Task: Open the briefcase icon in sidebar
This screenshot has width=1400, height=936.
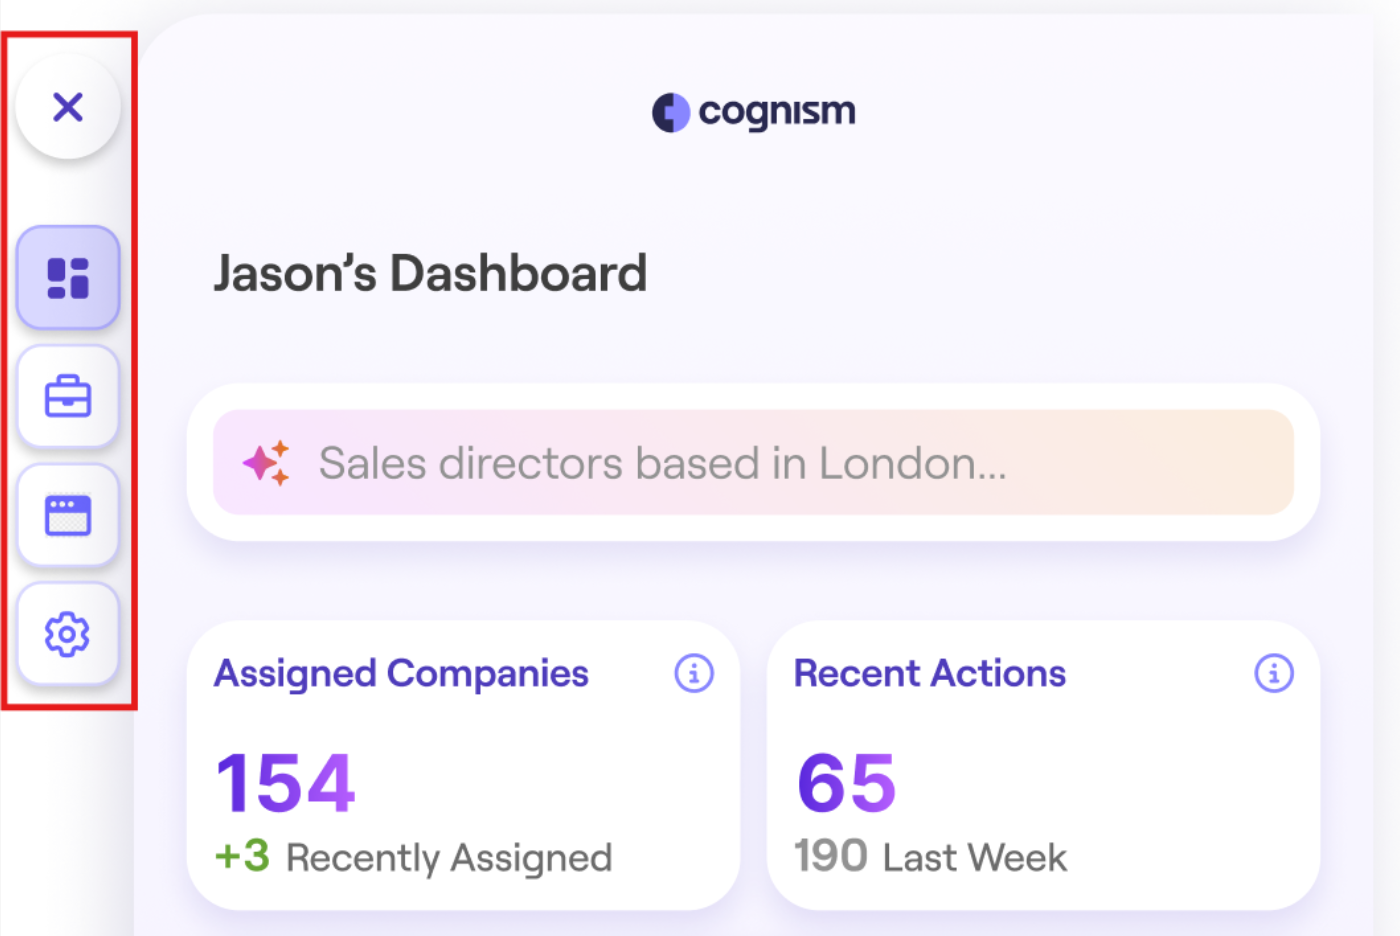Action: point(68,397)
